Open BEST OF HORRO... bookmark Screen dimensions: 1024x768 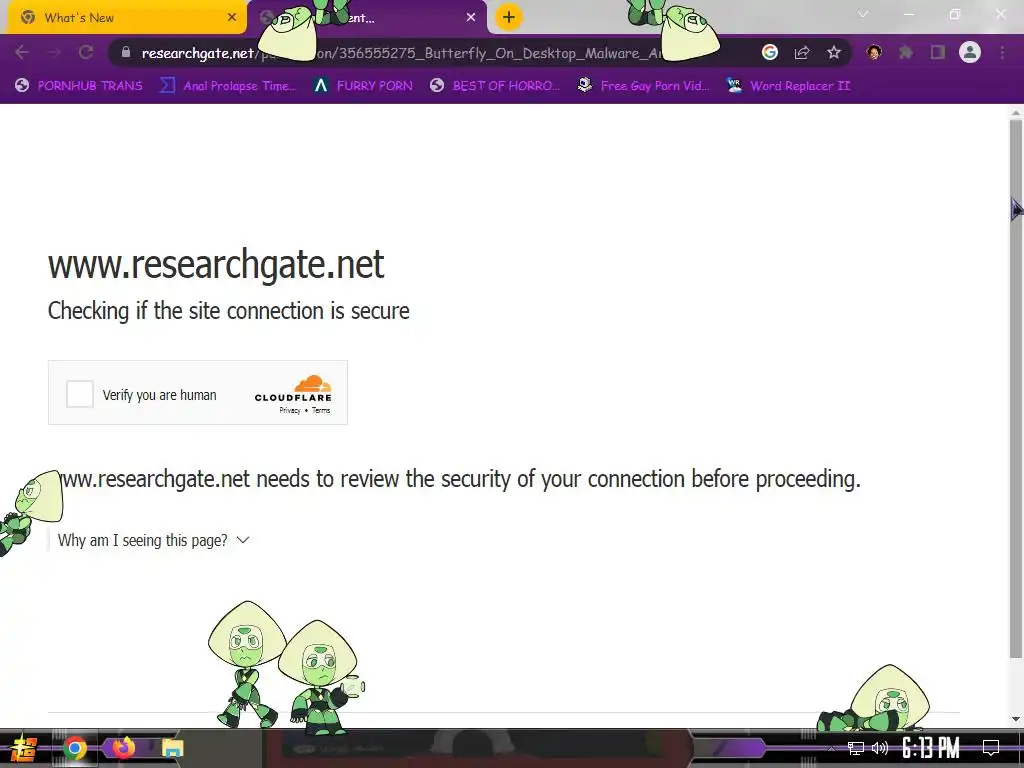495,86
